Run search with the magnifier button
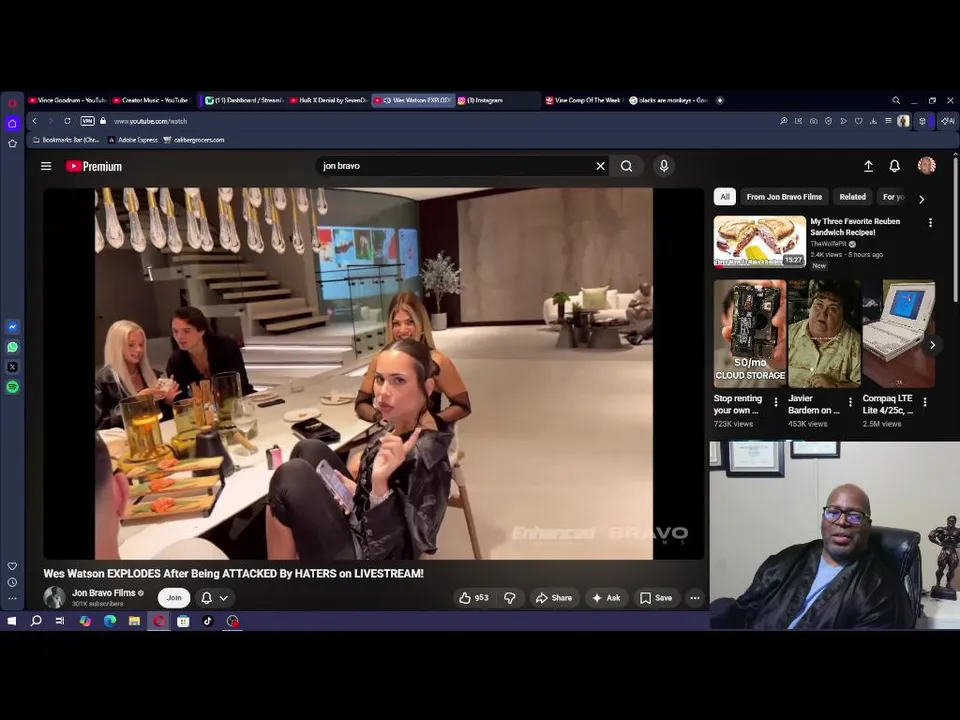 [x=626, y=166]
